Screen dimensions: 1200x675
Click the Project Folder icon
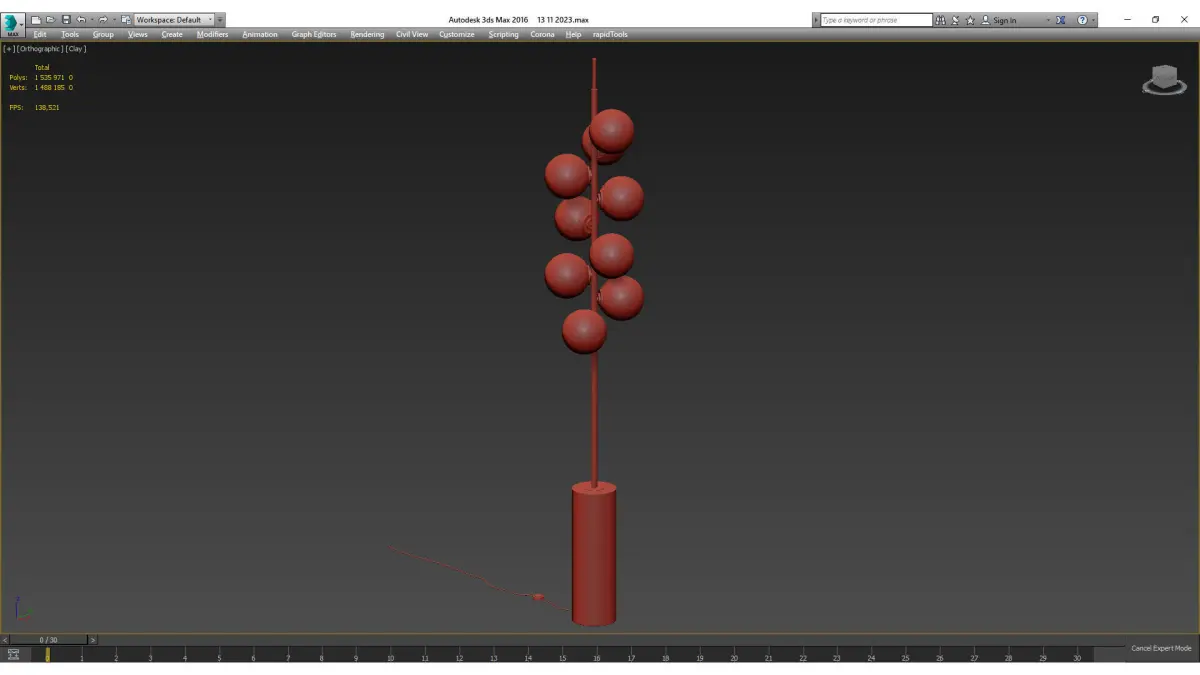(x=126, y=20)
